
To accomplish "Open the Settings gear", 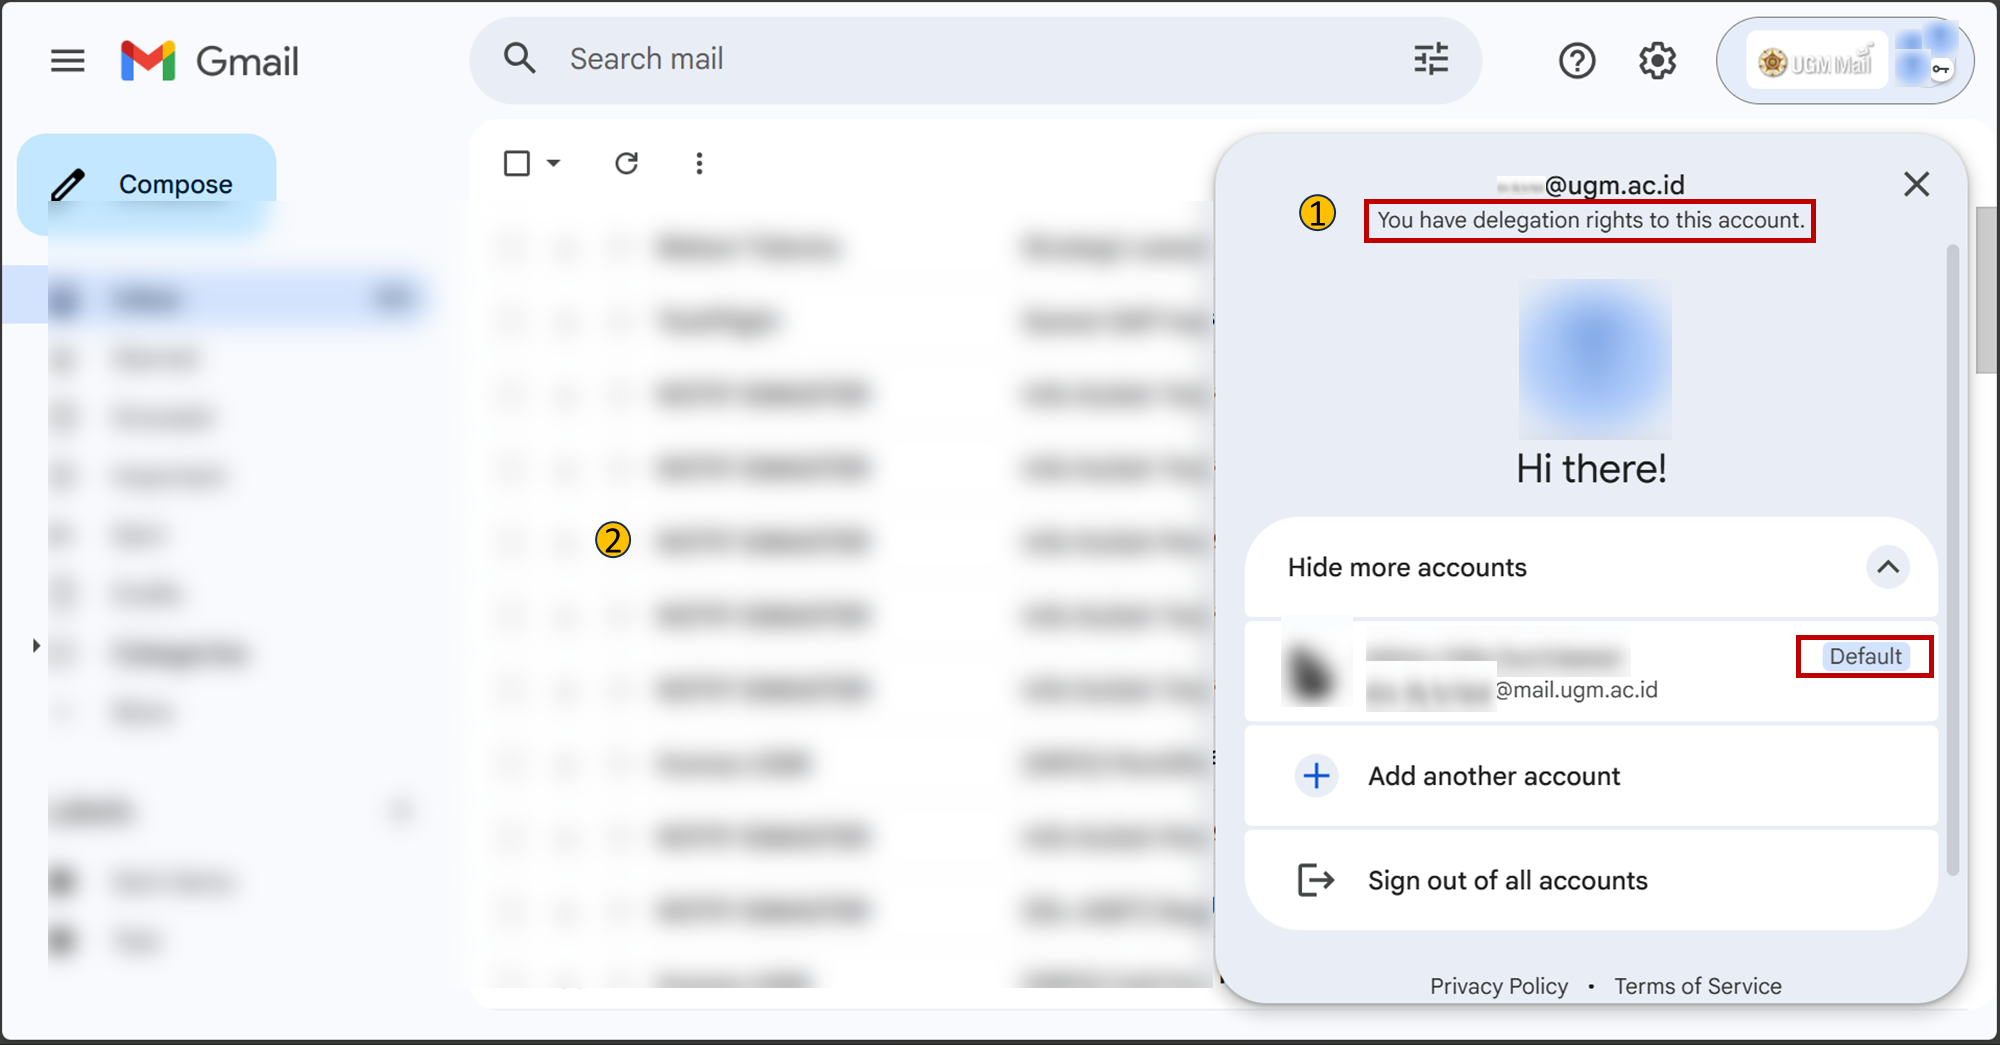I will tap(1657, 61).
